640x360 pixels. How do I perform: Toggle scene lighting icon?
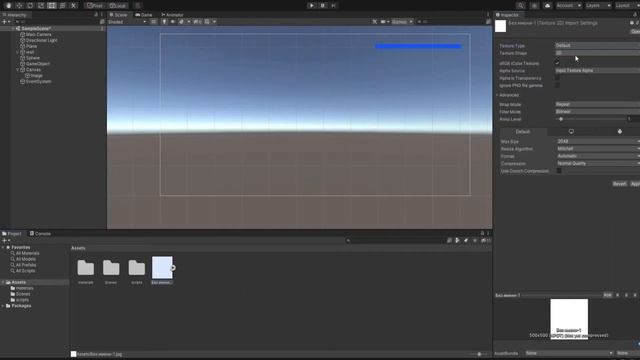point(164,22)
